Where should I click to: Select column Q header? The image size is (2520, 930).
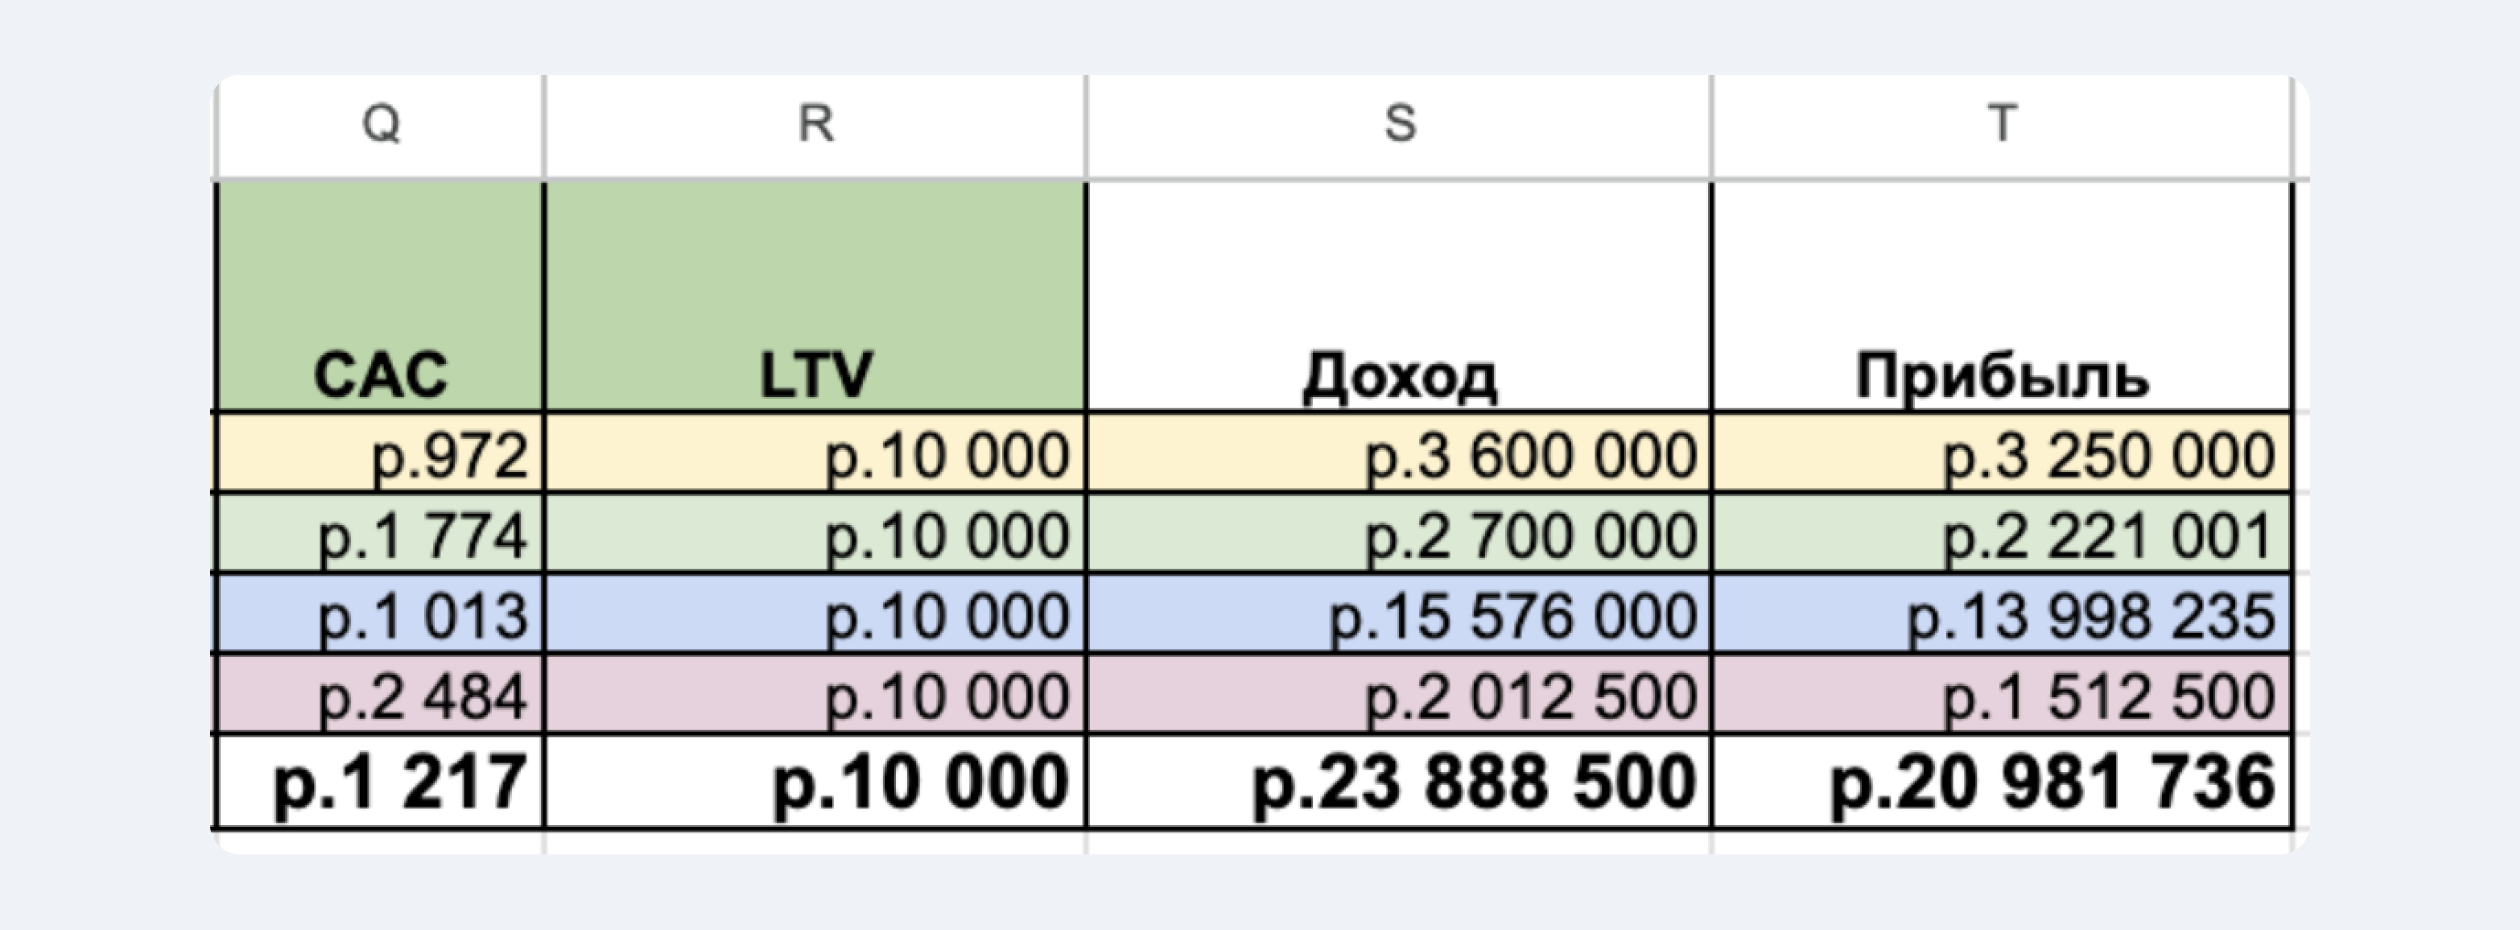[380, 126]
